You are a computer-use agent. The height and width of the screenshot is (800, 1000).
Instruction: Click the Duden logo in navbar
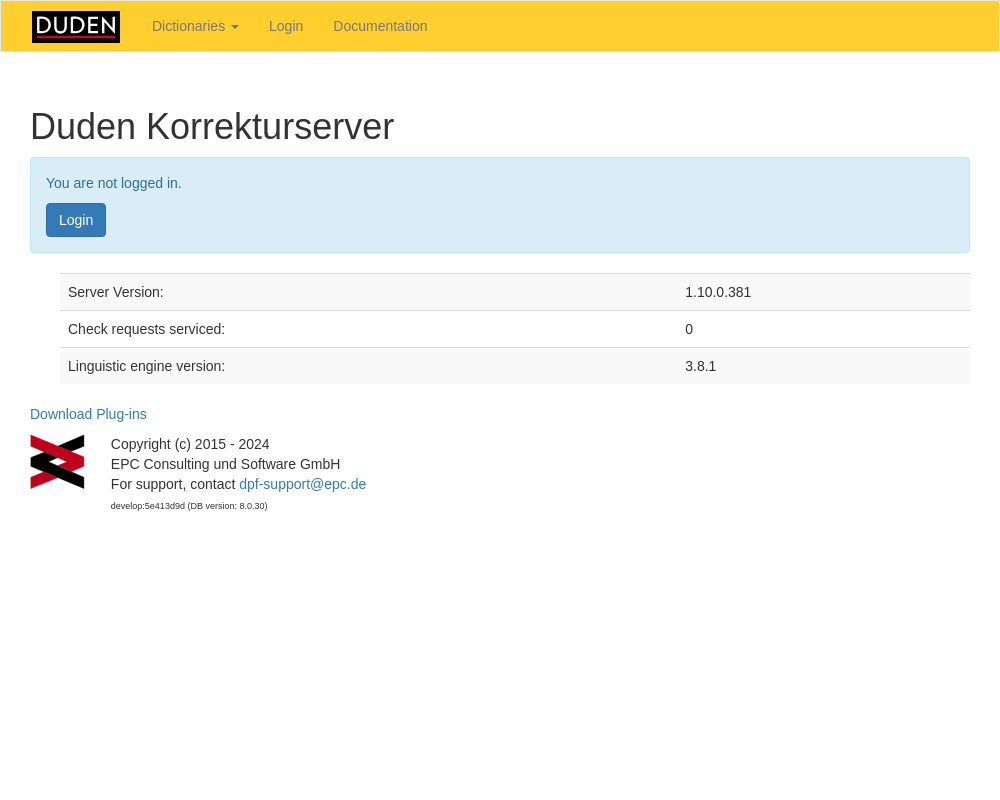tap(76, 27)
